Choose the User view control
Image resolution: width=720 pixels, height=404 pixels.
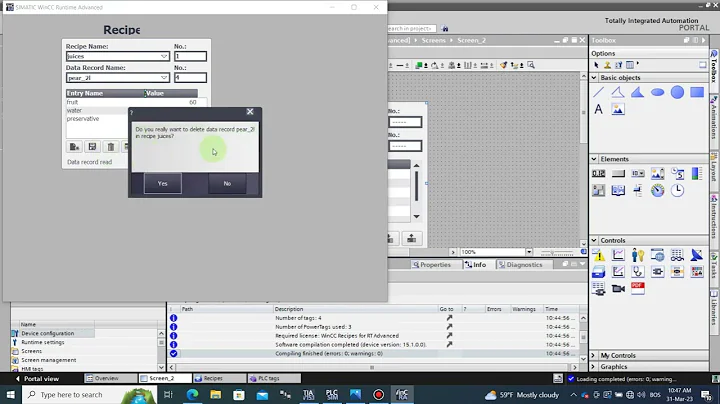pyautogui.click(x=638, y=255)
